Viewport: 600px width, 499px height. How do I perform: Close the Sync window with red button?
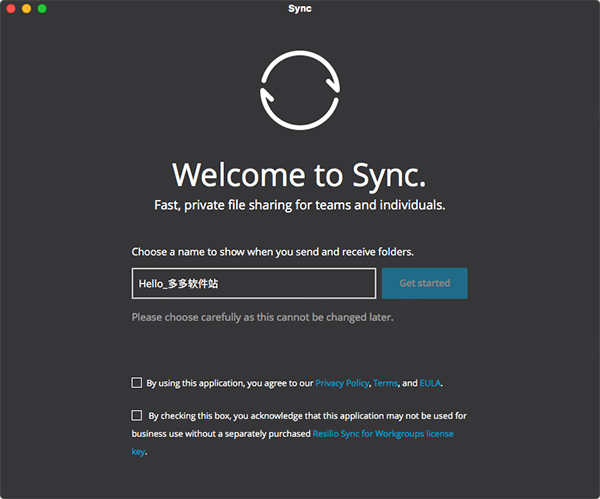[x=11, y=8]
